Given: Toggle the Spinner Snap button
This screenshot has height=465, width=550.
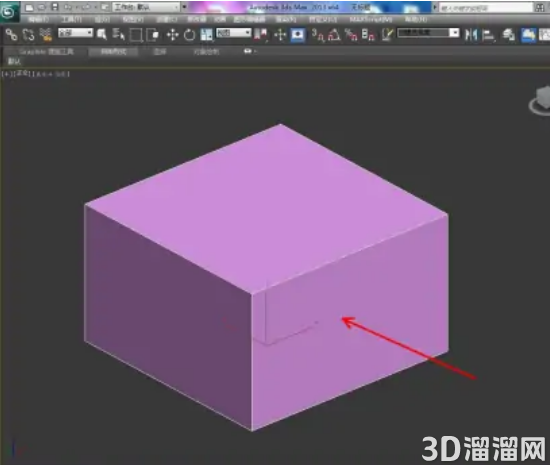Looking at the screenshot, I should [368, 35].
